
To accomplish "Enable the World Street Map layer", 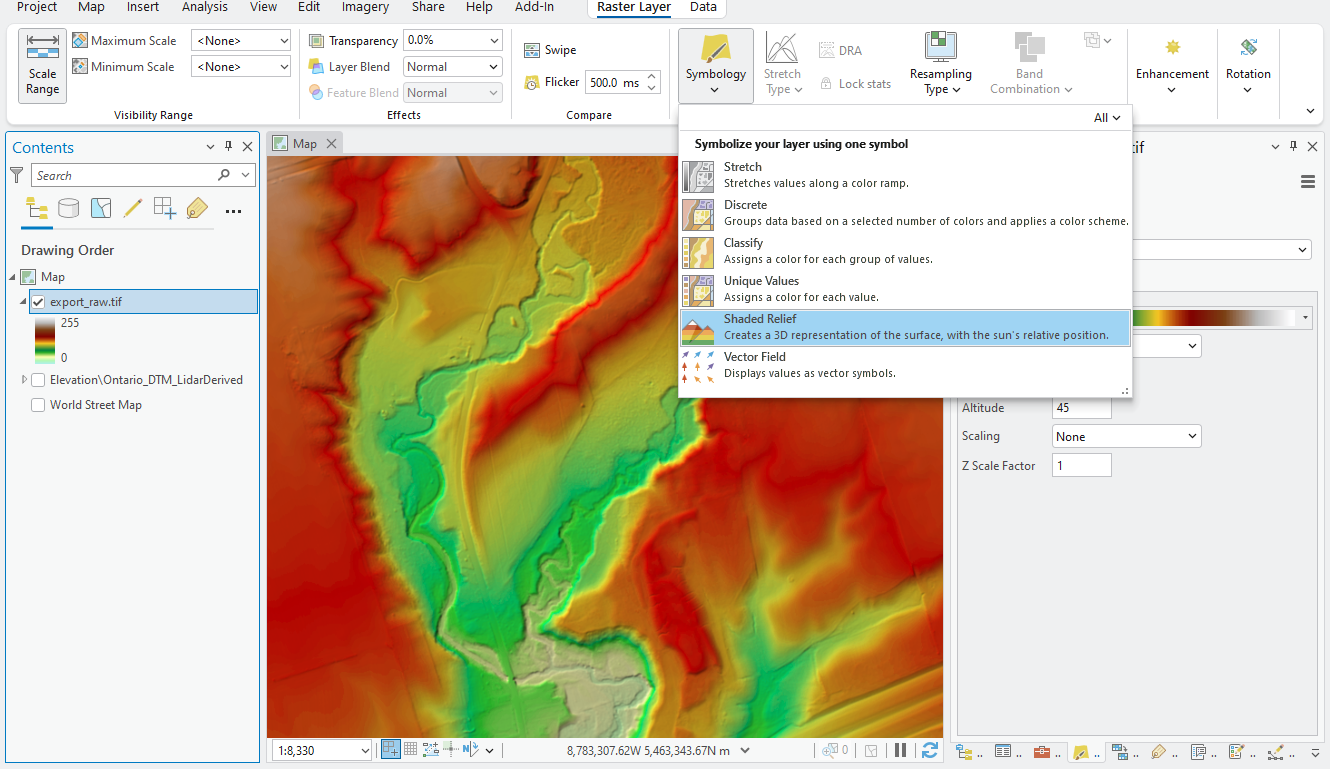I will click(x=37, y=404).
